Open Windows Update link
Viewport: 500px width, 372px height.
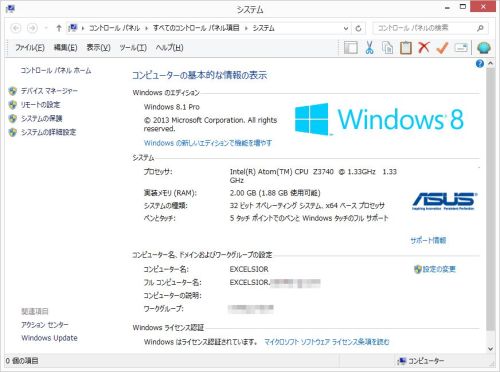click(49, 338)
